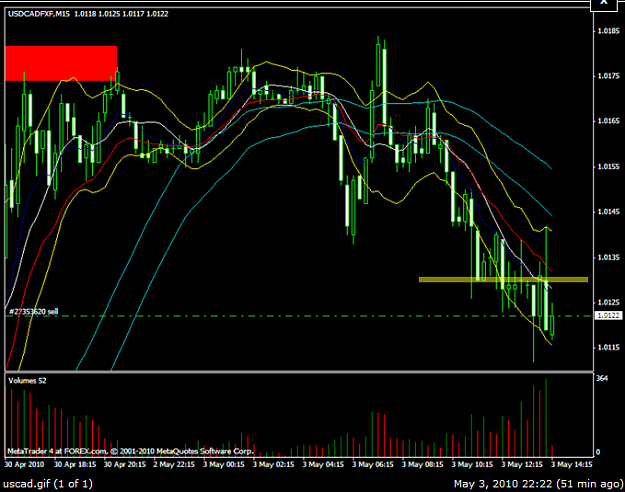
Task: Click the 1.0125 price axis label
Action: point(609,302)
